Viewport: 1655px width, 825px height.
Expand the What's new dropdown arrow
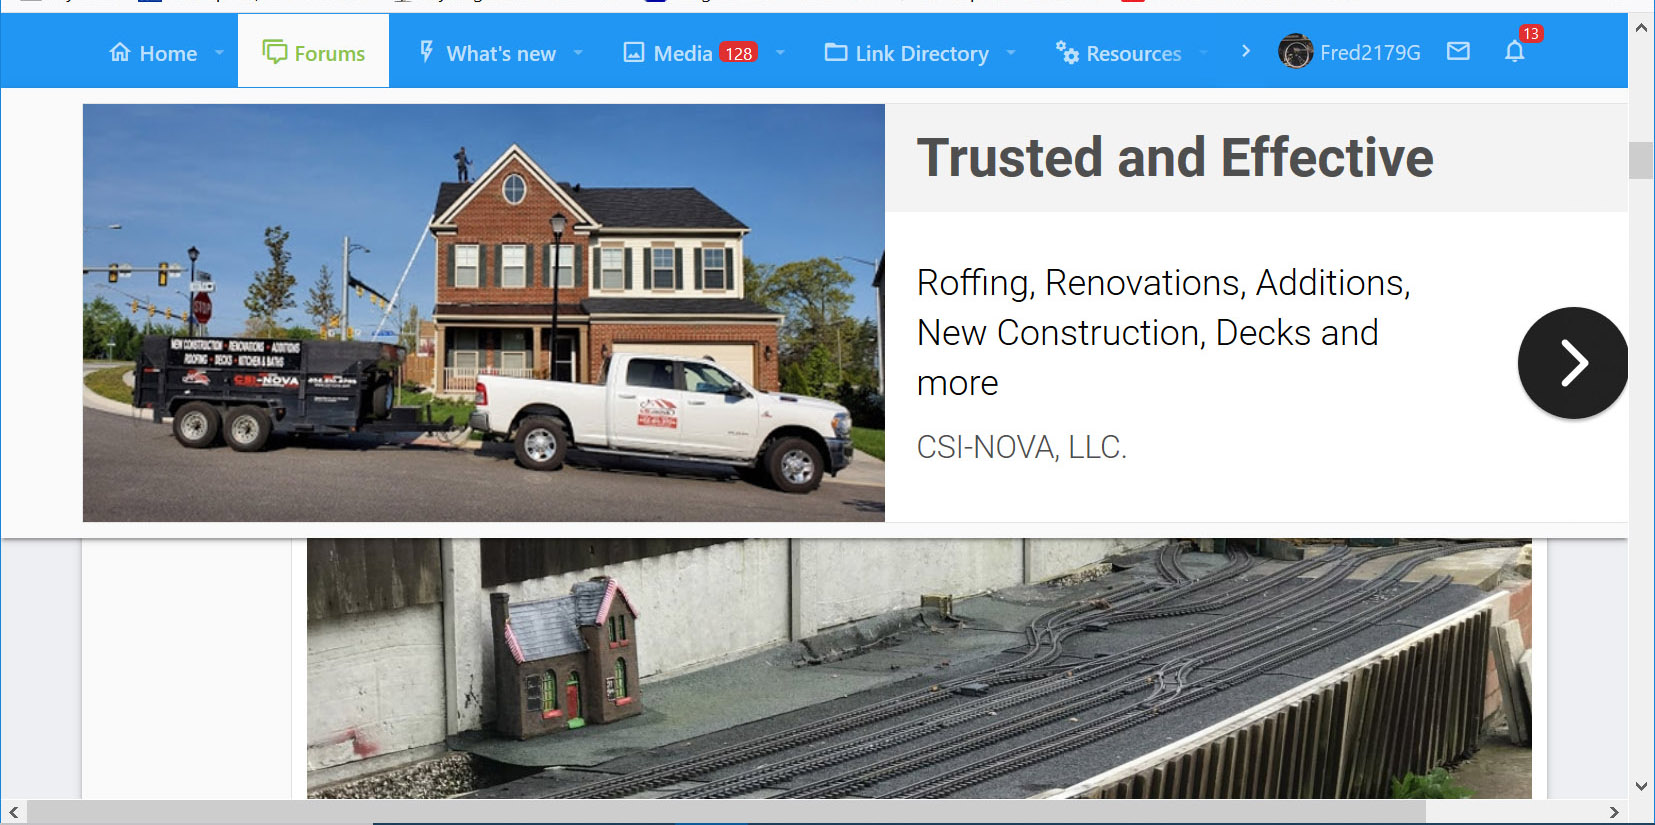tap(578, 53)
